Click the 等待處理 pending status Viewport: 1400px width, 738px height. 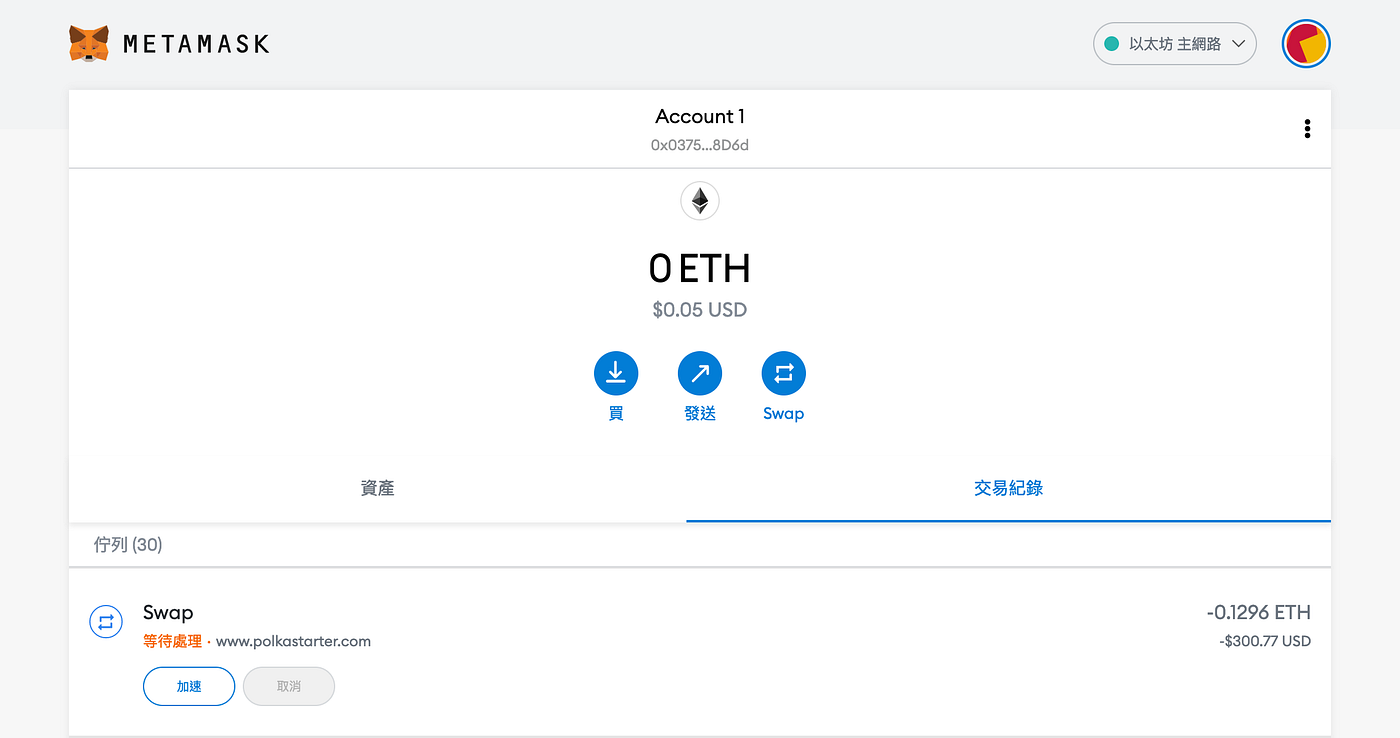coord(173,641)
